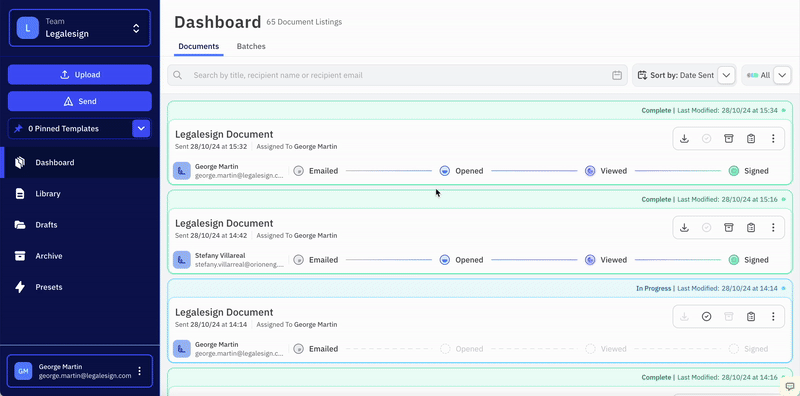Viewport: 800px width, 396px height.
Task: Click the Opened status for Stefany Villareal
Action: point(461,260)
